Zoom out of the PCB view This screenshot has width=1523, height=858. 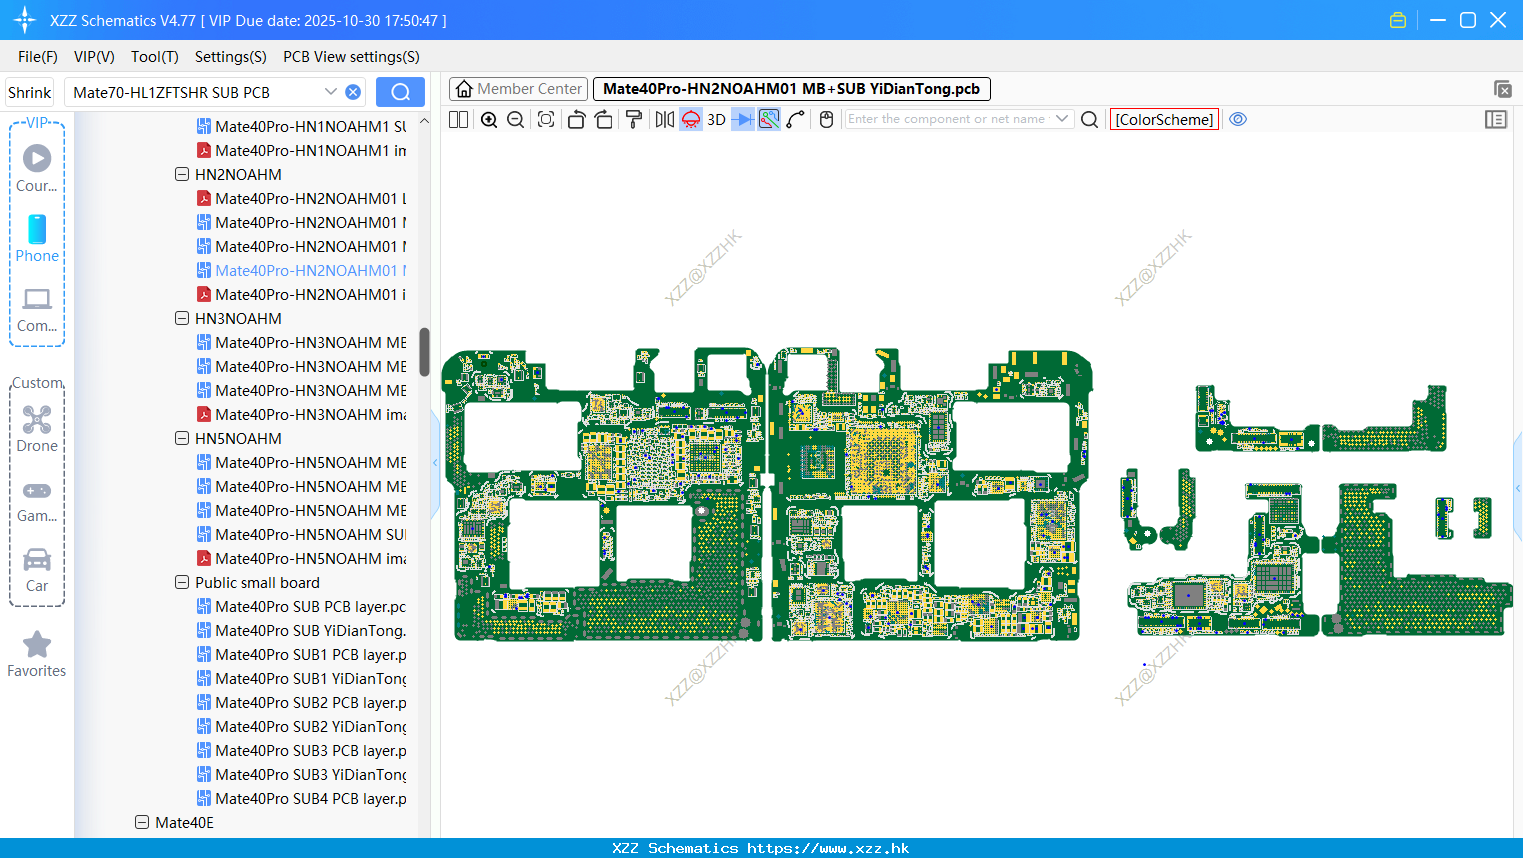pyautogui.click(x=516, y=119)
